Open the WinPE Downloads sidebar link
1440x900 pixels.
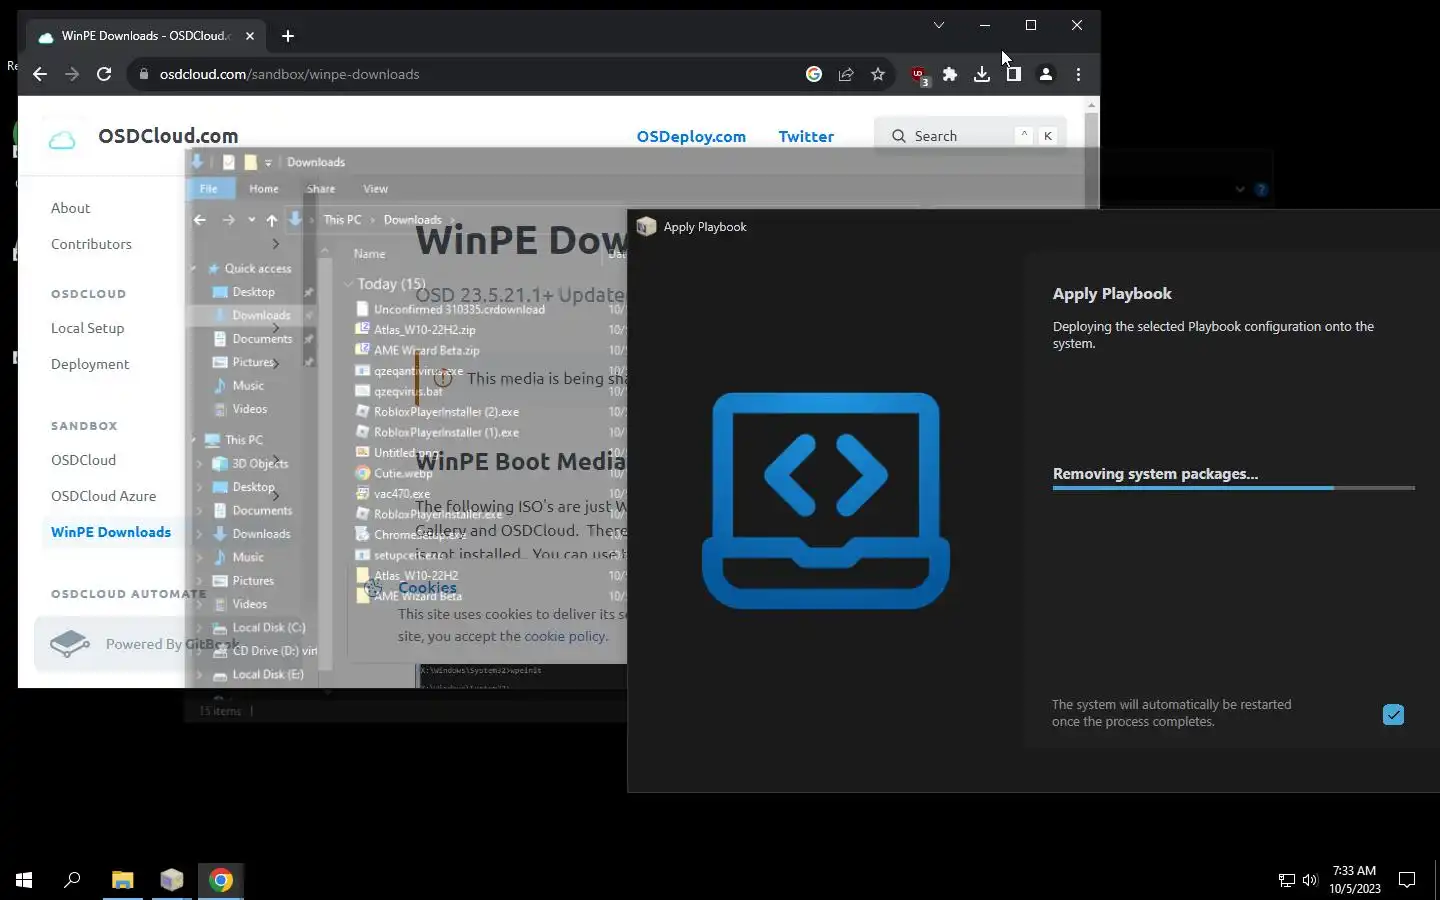[111, 532]
